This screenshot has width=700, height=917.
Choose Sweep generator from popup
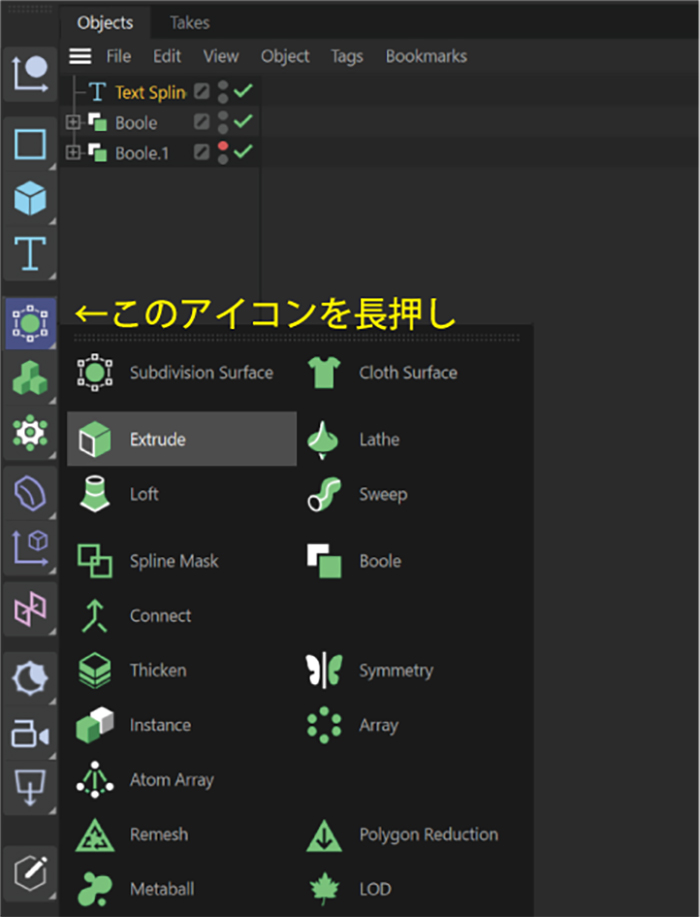(412, 494)
